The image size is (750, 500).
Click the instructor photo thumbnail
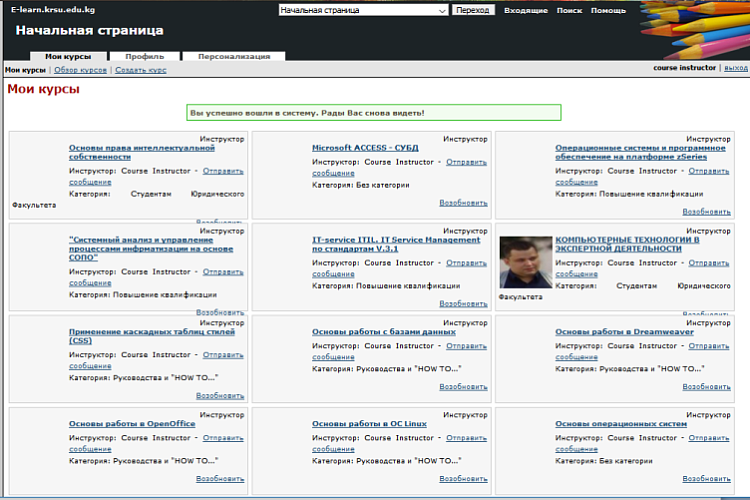[x=525, y=262]
